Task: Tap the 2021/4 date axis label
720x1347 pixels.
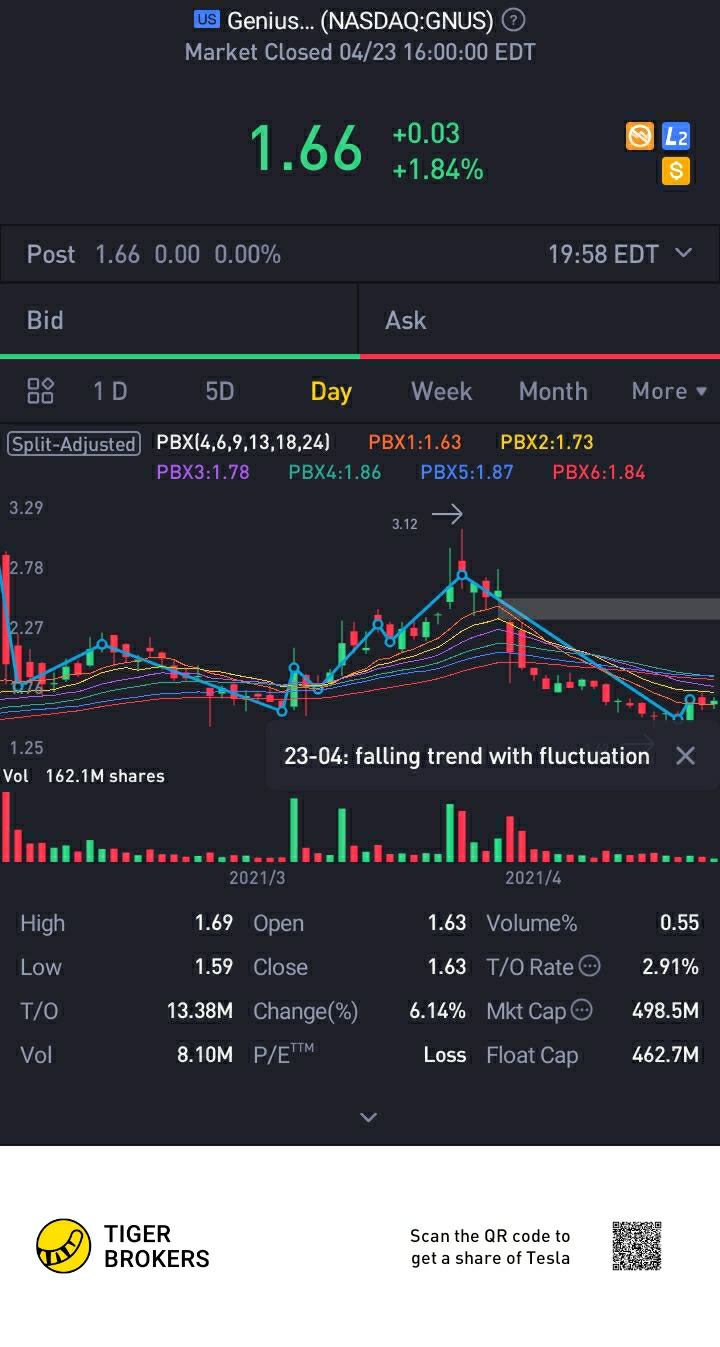Action: pos(533,878)
